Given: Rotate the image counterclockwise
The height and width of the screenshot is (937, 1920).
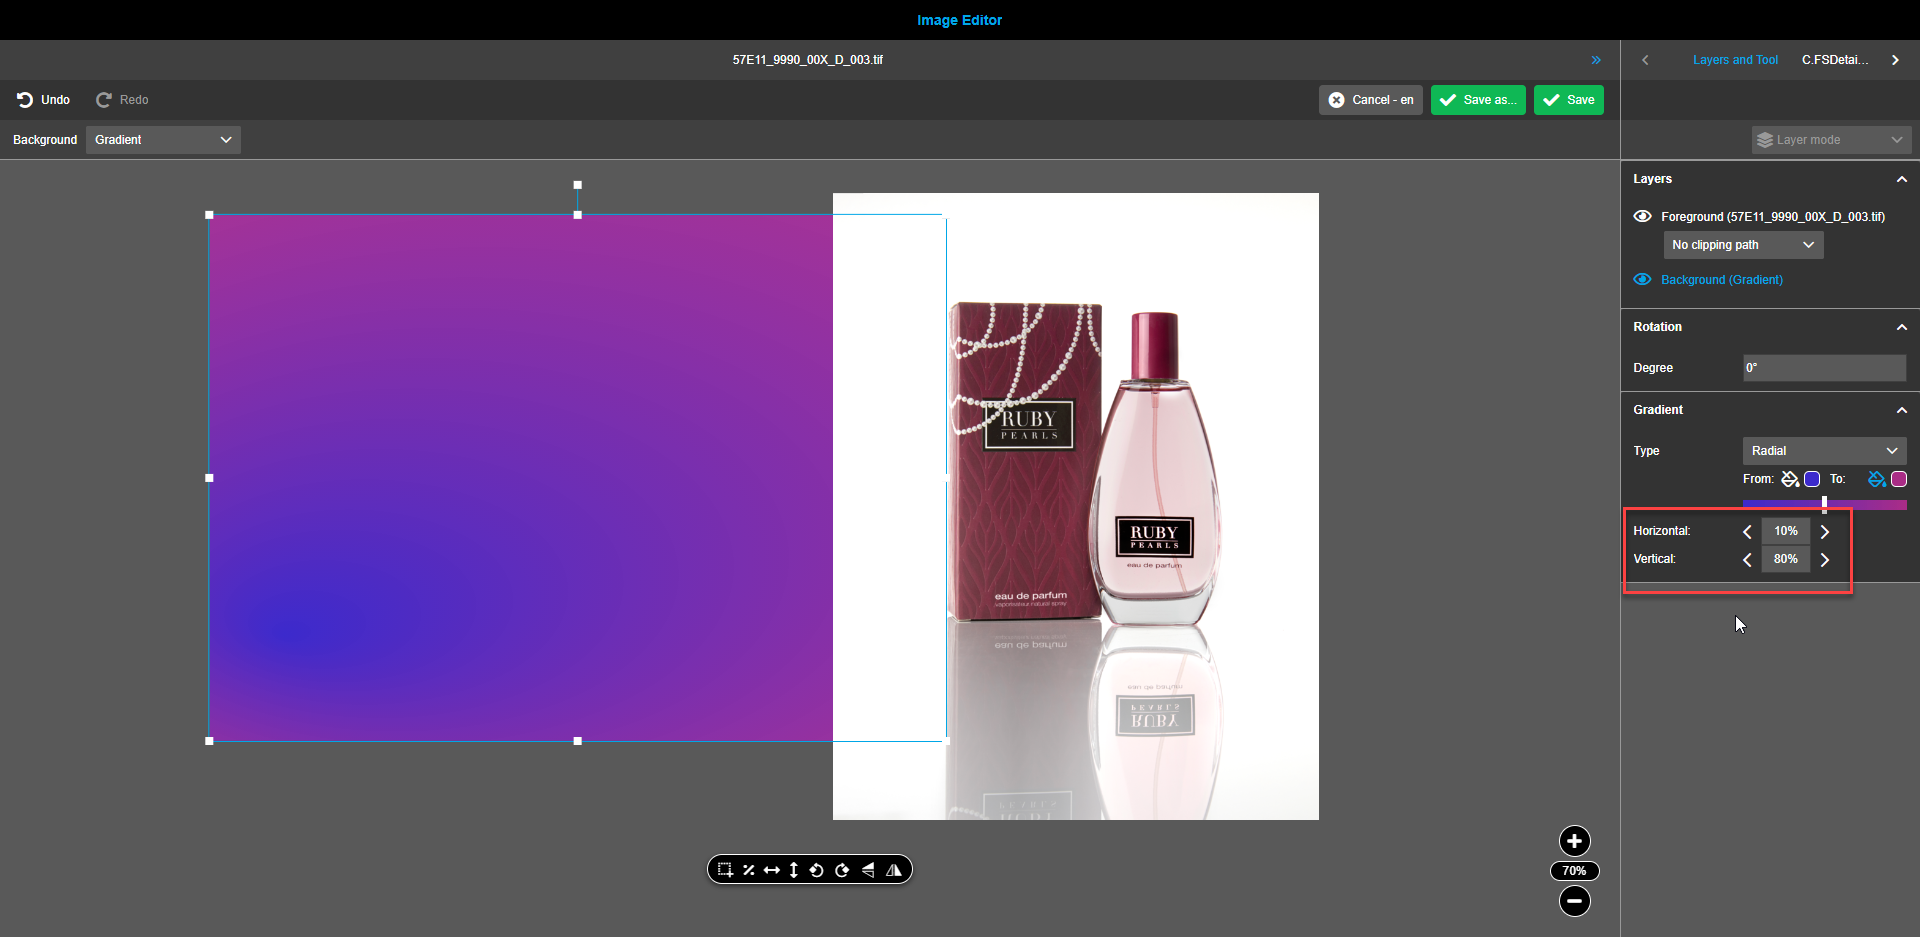Looking at the screenshot, I should 817,869.
